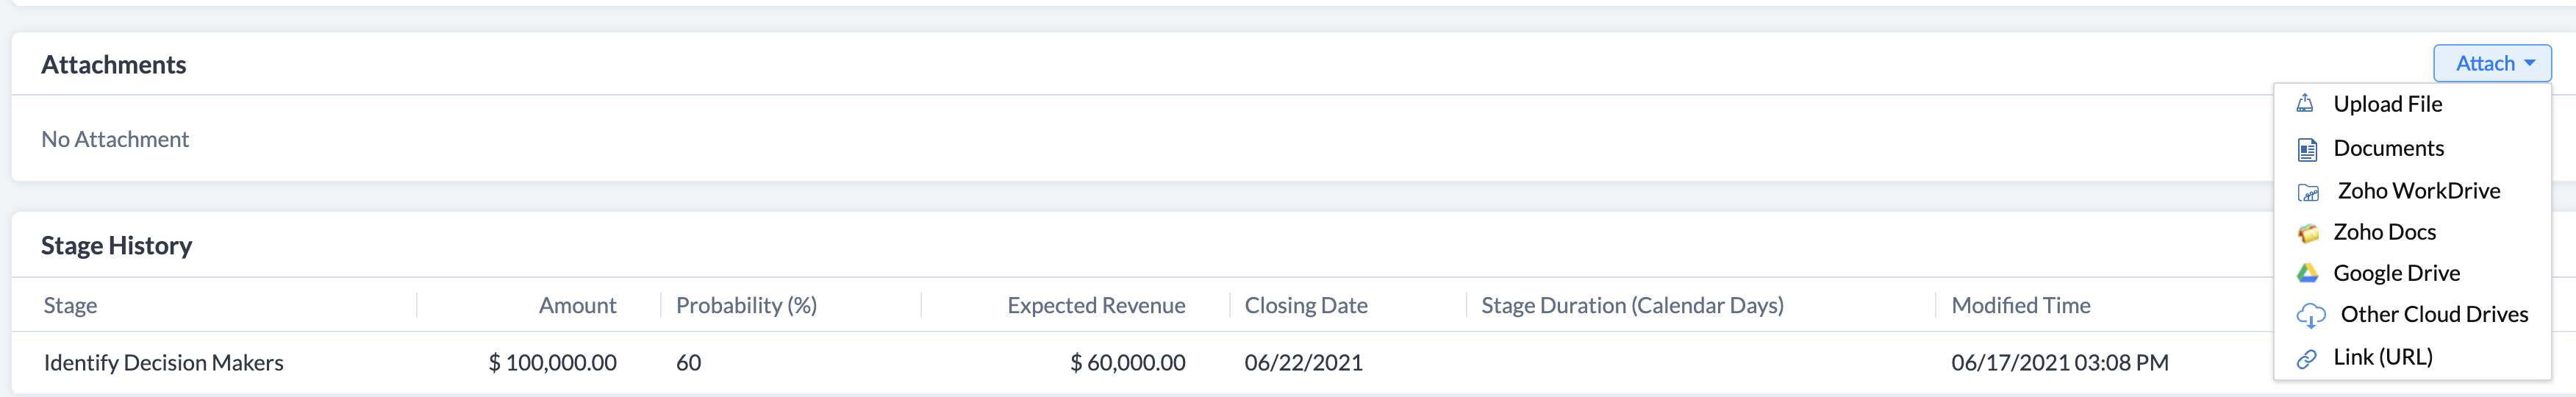
Task: Click the Modified Time column header
Action: (x=2021, y=305)
